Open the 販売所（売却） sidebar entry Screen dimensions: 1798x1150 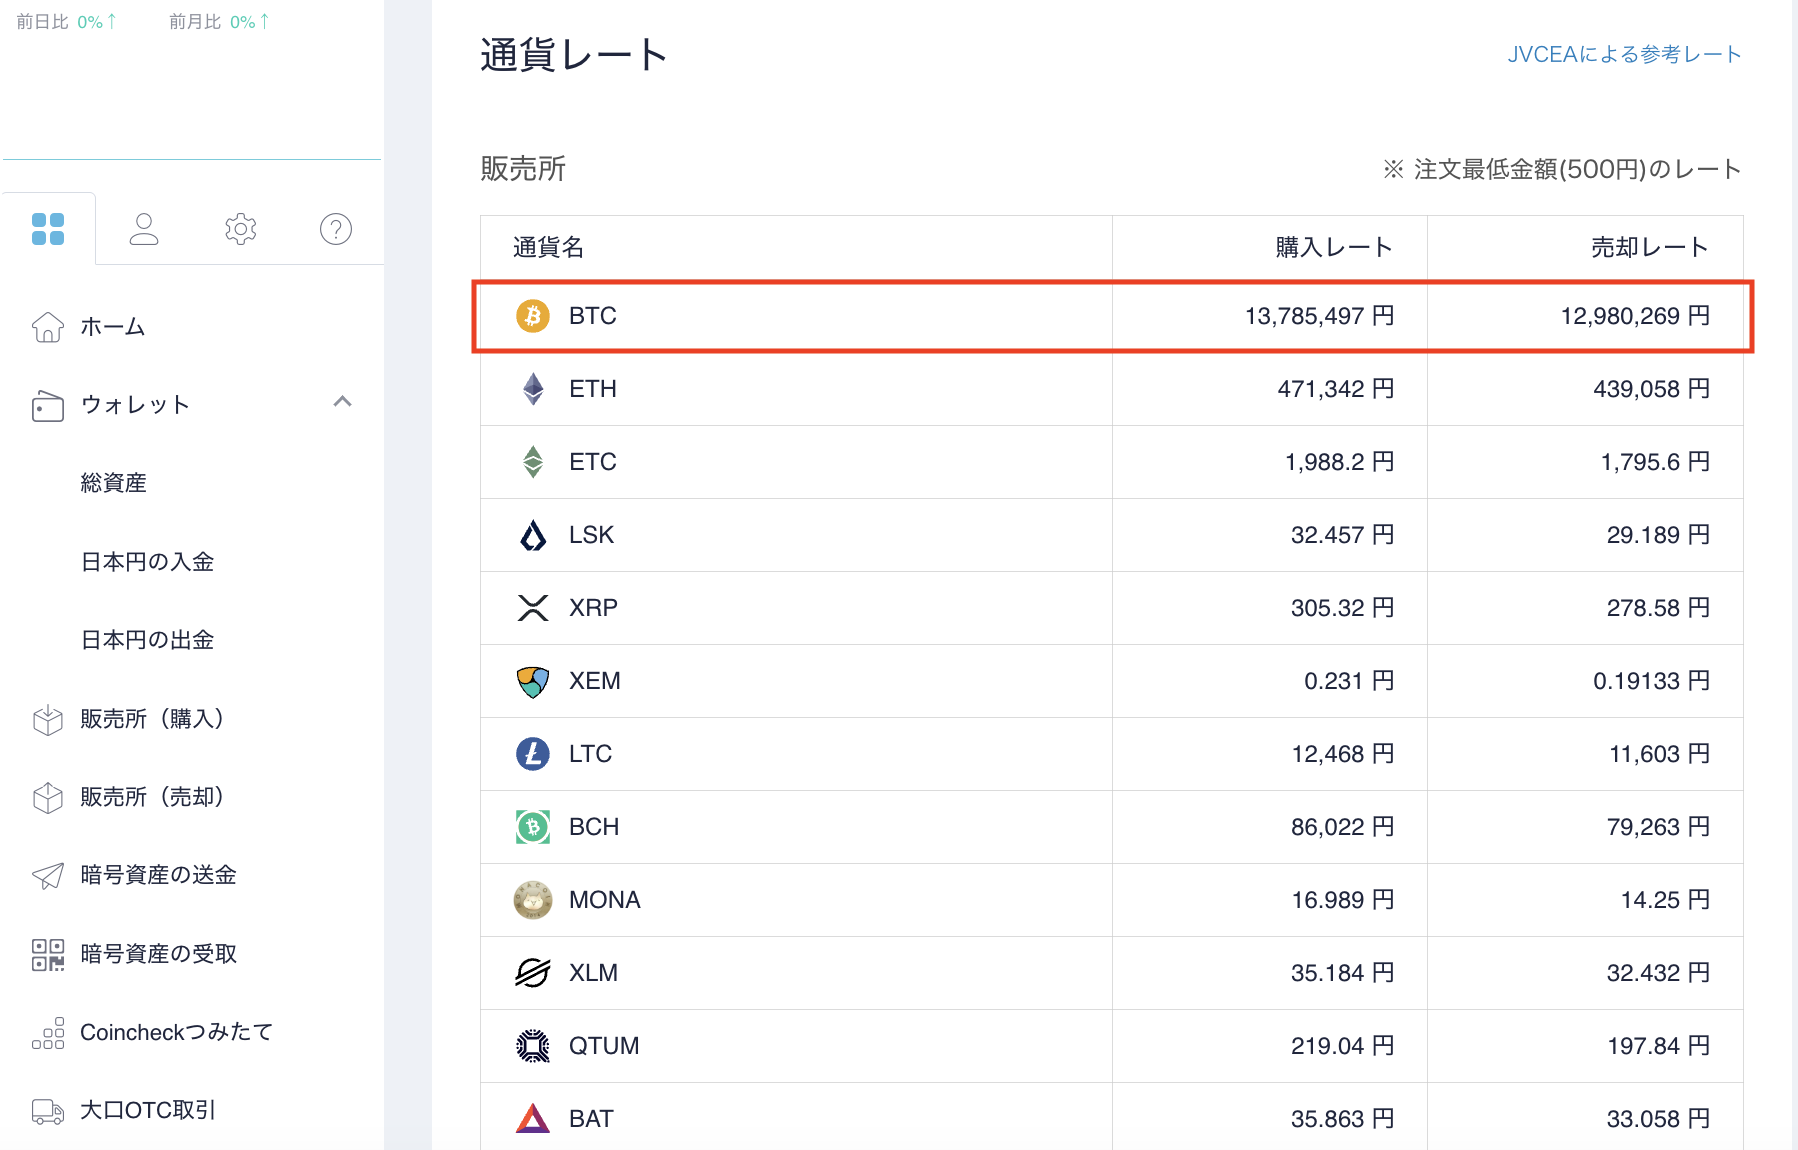(150, 796)
